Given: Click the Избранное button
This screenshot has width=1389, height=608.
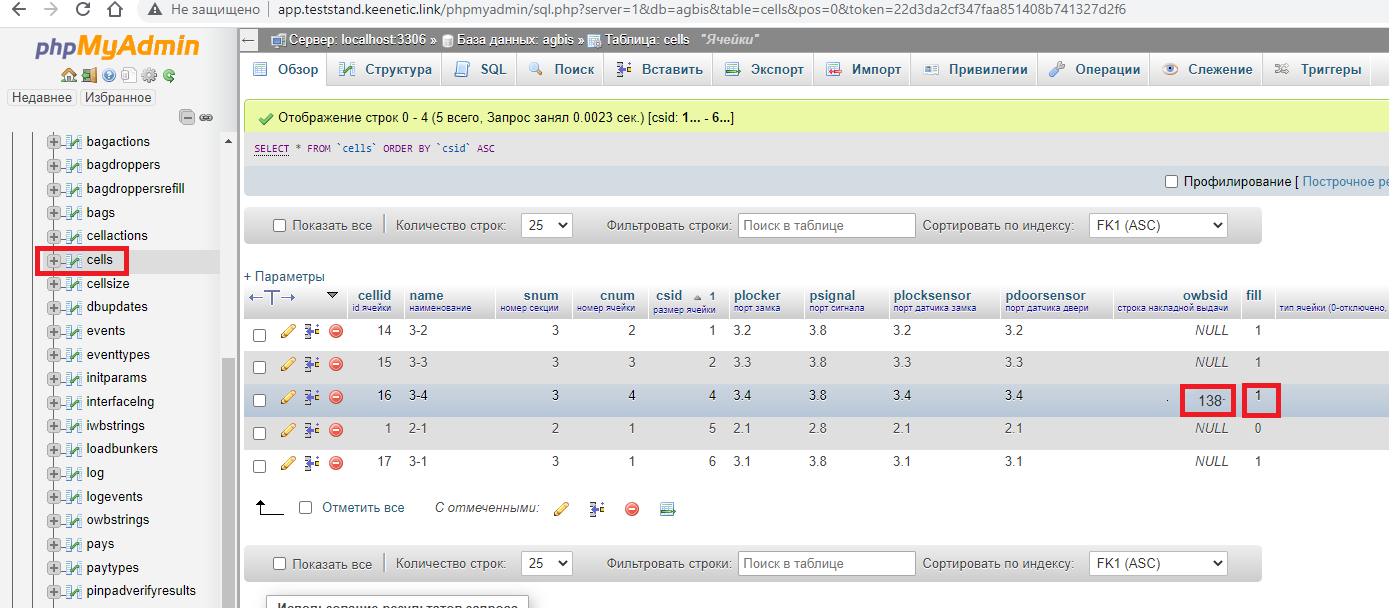Looking at the screenshot, I should [118, 98].
